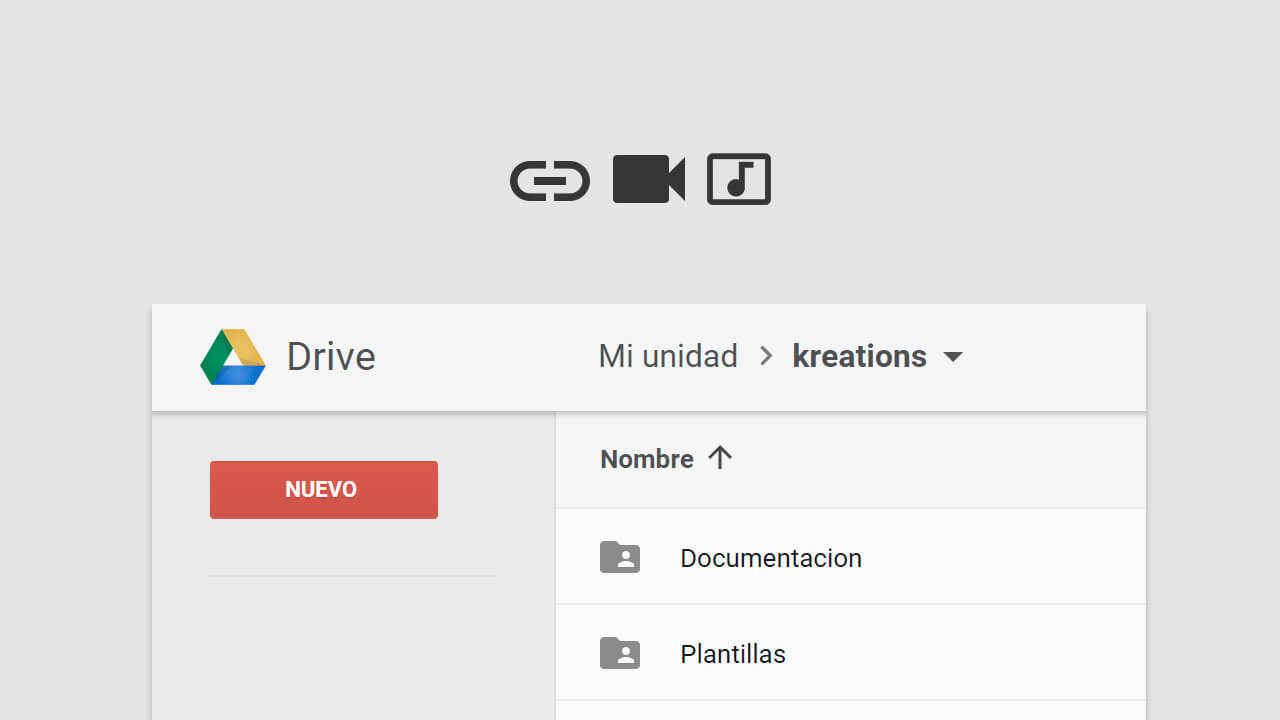
Task: Click the NUEVO button
Action: click(324, 490)
